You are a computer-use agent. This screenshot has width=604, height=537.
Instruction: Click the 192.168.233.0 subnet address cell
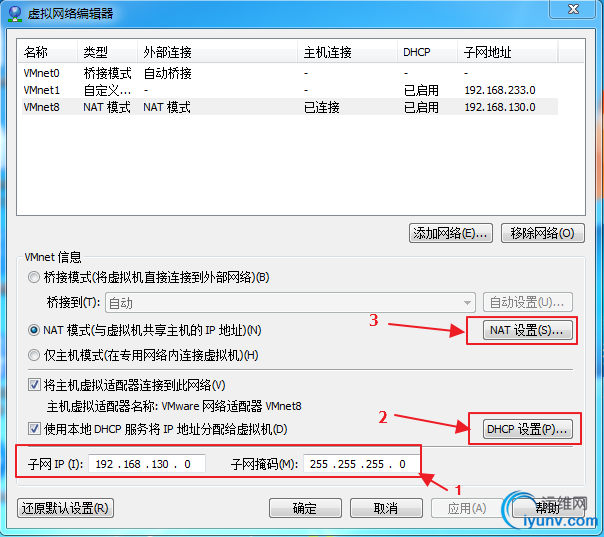500,90
